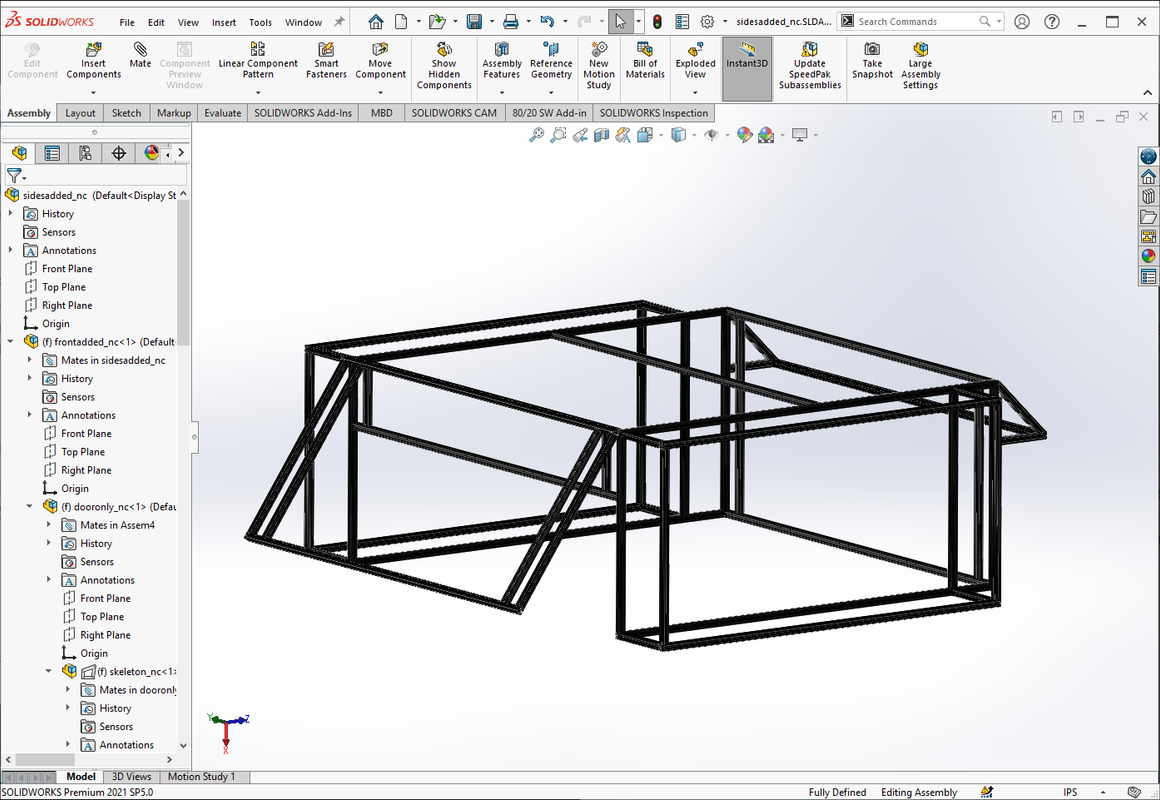Click Zoom to Area icon
1160x800 pixels.
[x=559, y=135]
